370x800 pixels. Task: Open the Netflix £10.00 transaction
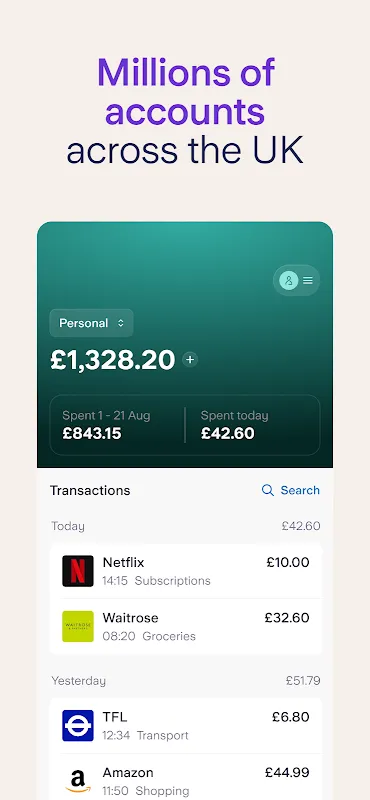click(186, 571)
